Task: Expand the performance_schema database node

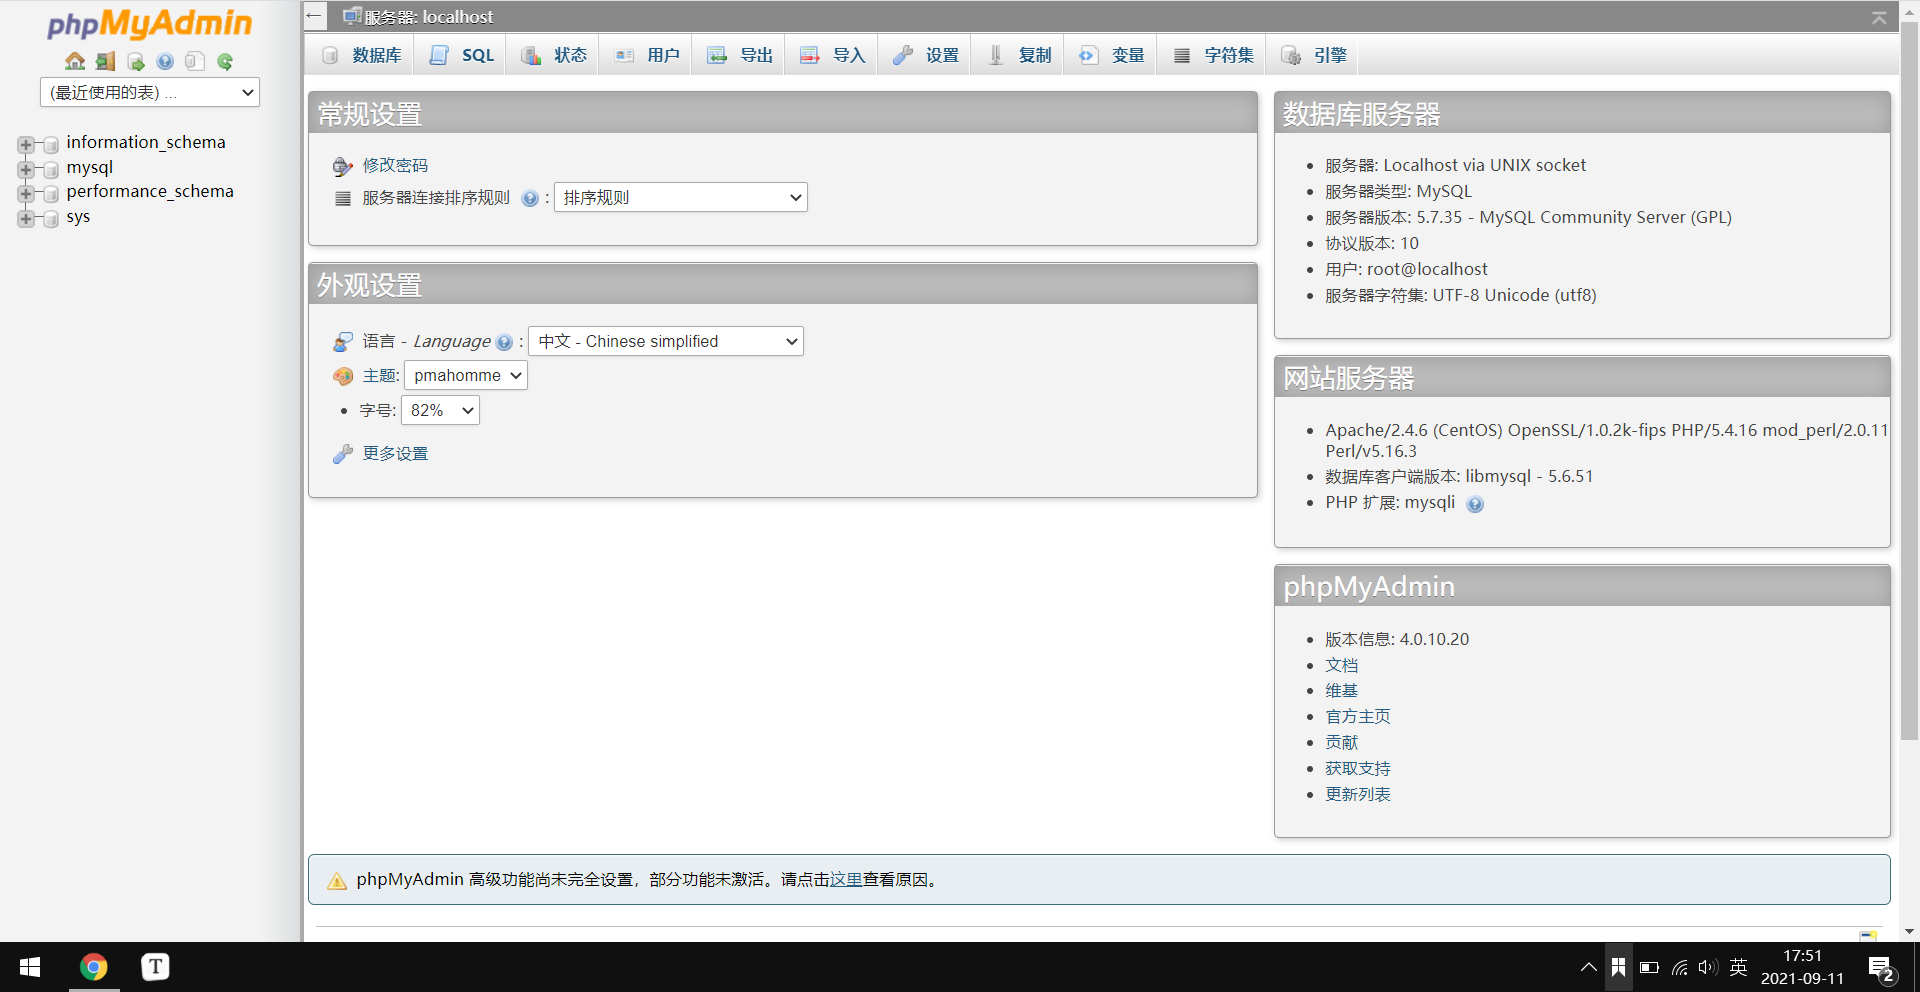Action: click(x=26, y=194)
